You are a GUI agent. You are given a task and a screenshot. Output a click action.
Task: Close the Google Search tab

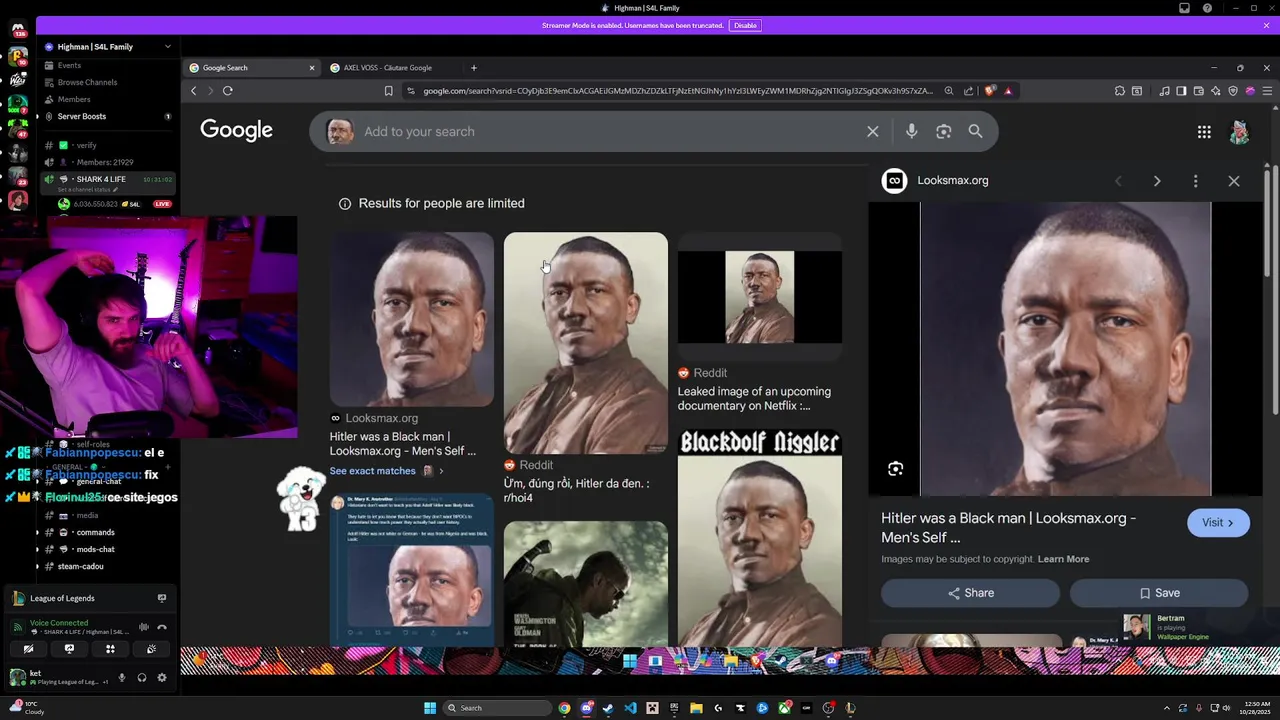[x=311, y=68]
